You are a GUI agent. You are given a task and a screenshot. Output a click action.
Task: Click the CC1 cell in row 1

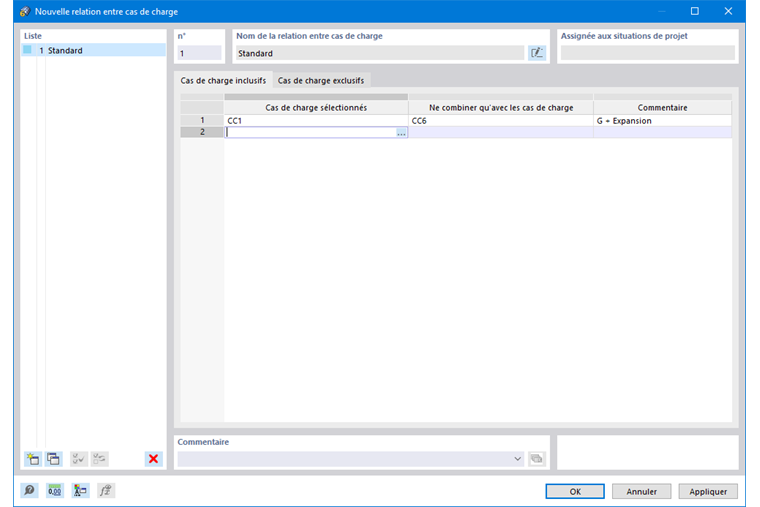coord(316,121)
